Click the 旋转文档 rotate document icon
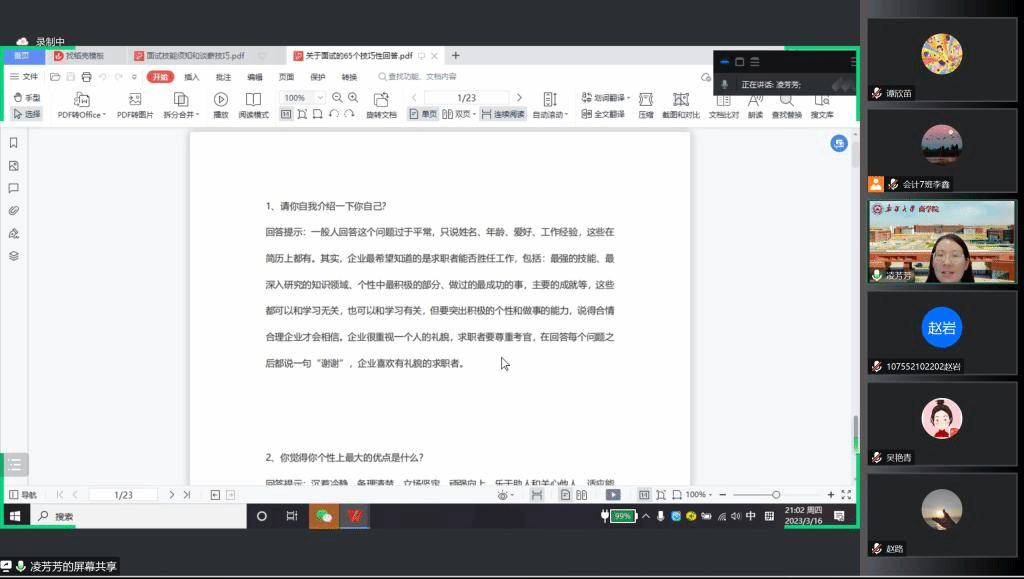 point(381,99)
